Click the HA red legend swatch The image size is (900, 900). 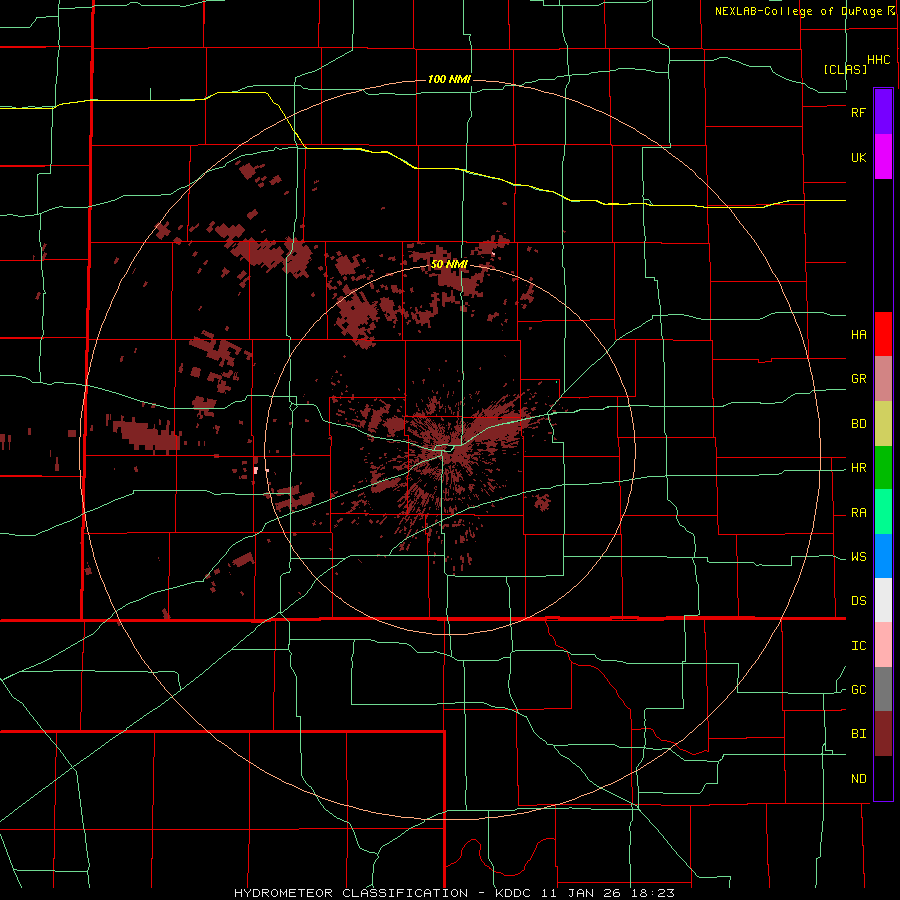point(883,334)
